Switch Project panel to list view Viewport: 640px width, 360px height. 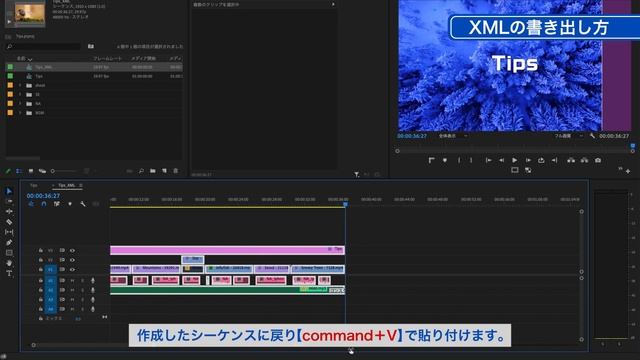(x=19, y=171)
